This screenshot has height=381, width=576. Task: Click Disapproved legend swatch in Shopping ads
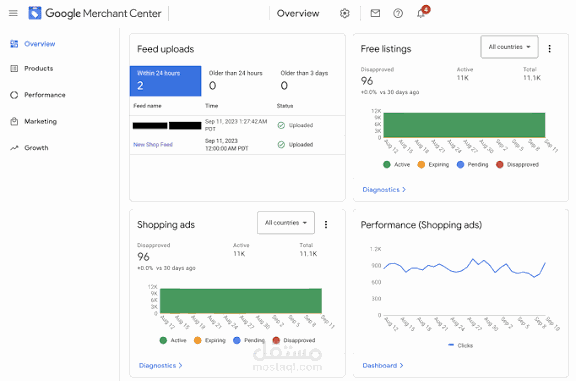[276, 340]
